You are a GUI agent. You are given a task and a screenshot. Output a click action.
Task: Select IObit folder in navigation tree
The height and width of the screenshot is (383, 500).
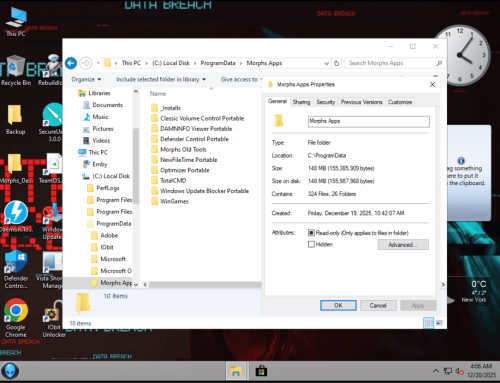coord(102,247)
